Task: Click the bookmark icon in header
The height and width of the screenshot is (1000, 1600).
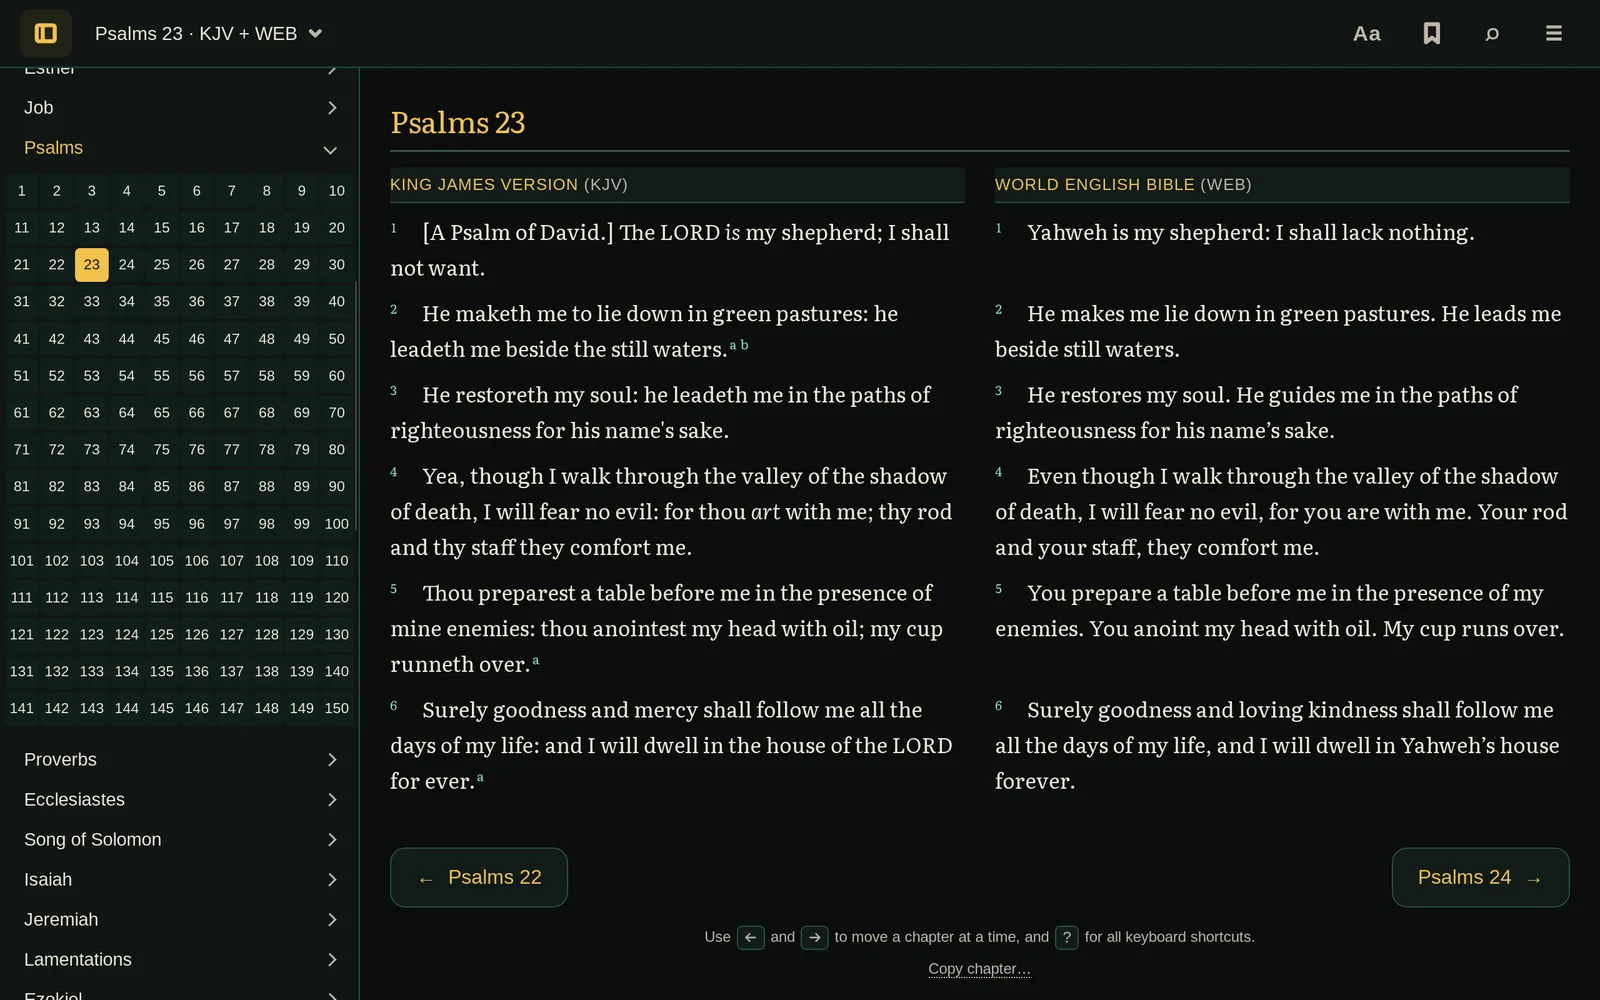Action: pyautogui.click(x=1432, y=33)
